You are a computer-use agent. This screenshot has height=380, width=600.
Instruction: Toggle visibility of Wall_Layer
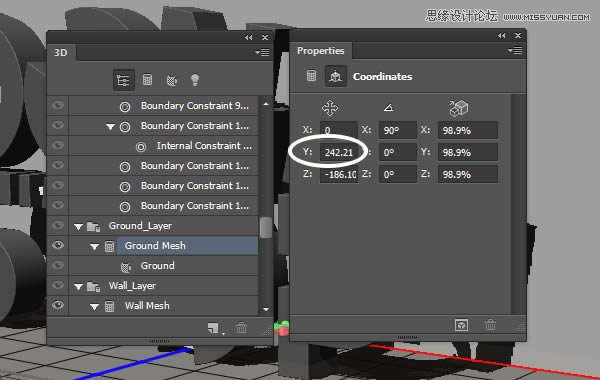click(x=58, y=285)
